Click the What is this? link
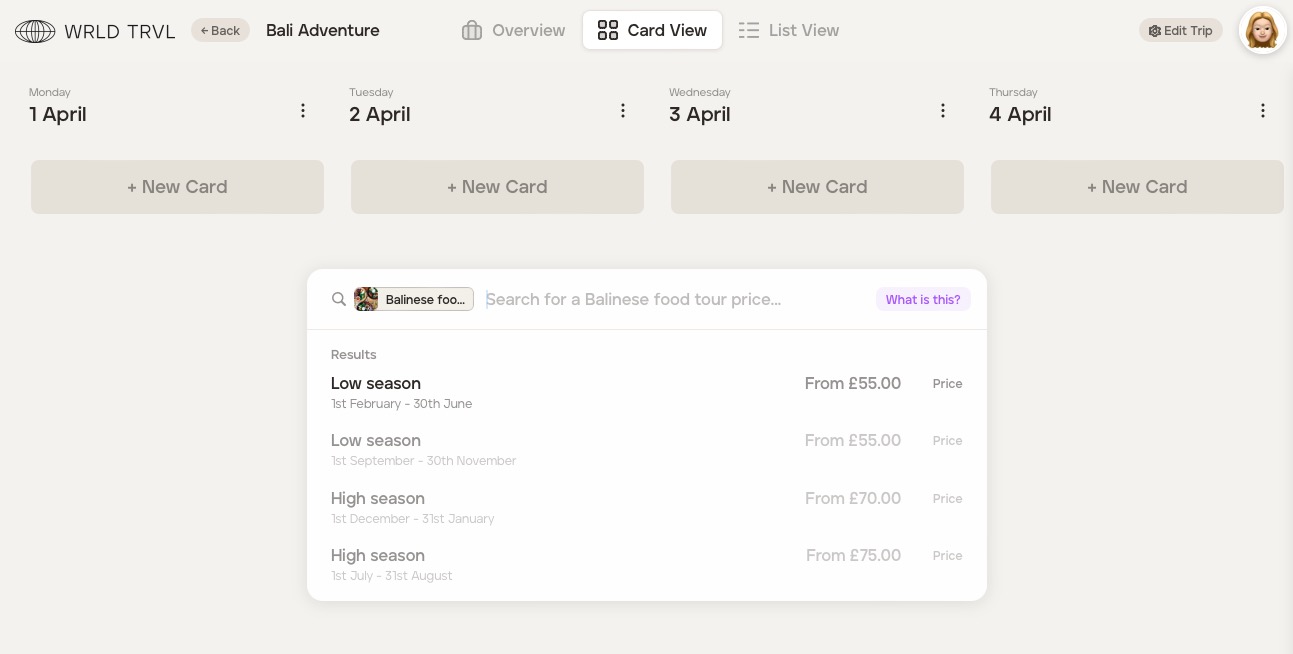The height and width of the screenshot is (654, 1293). point(922,299)
